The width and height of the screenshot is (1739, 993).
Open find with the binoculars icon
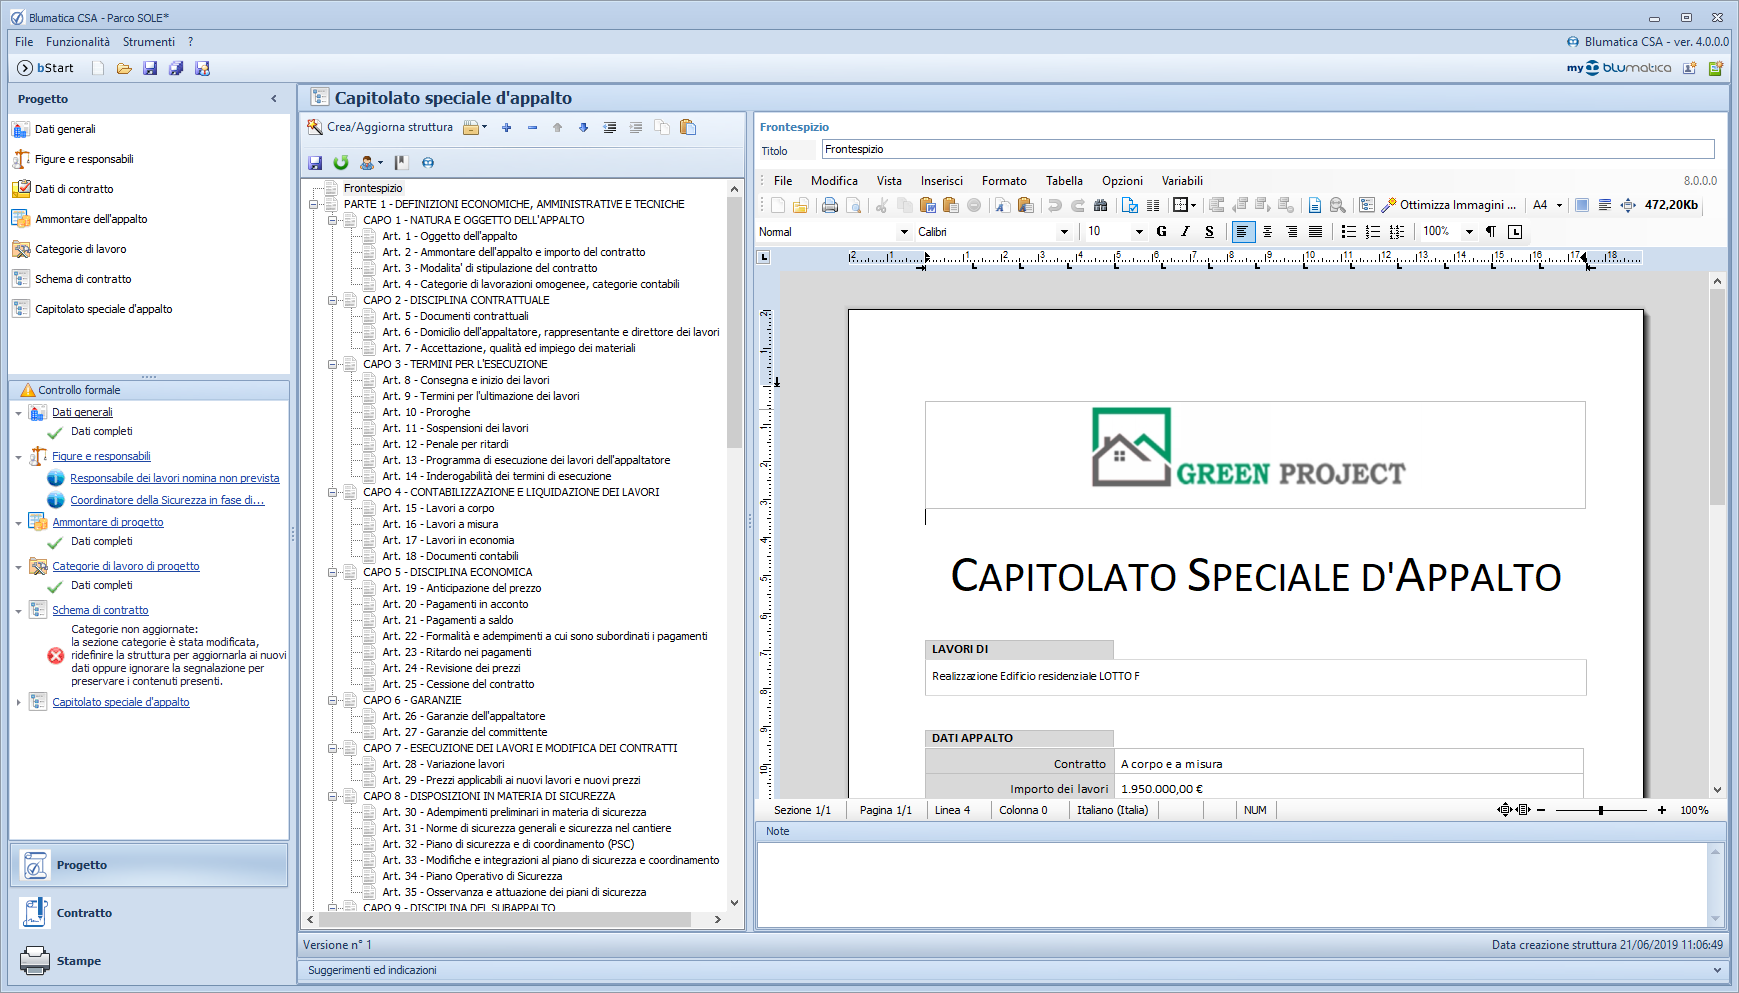coord(1100,205)
